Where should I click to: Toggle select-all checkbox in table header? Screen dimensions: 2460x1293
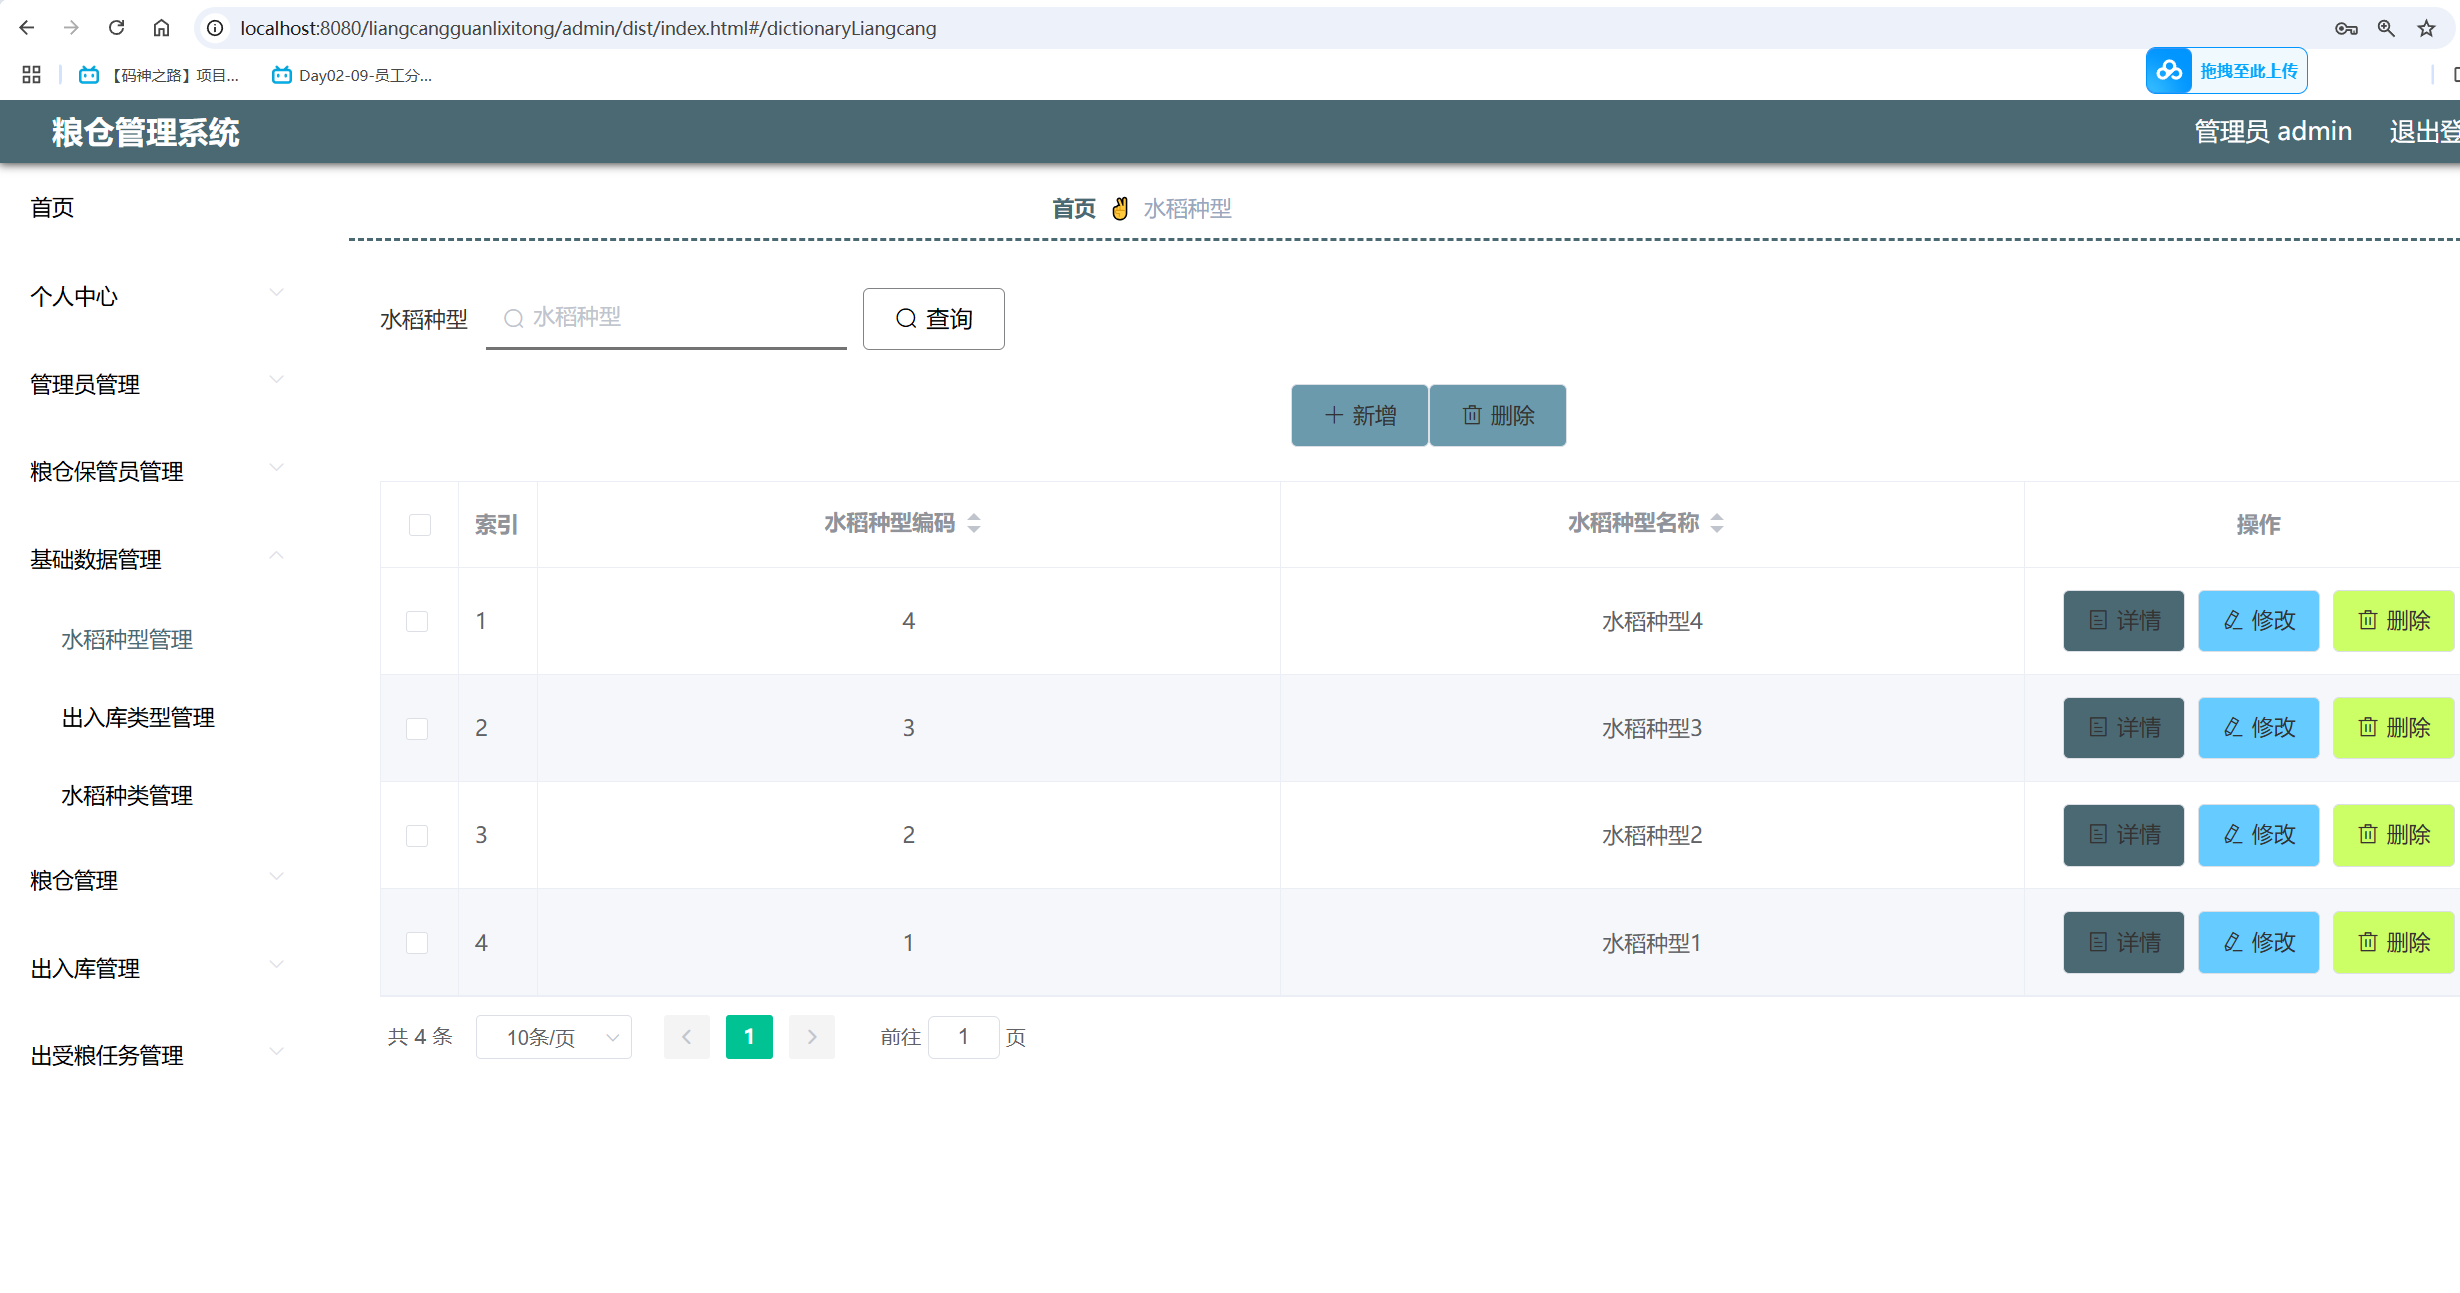coord(419,525)
